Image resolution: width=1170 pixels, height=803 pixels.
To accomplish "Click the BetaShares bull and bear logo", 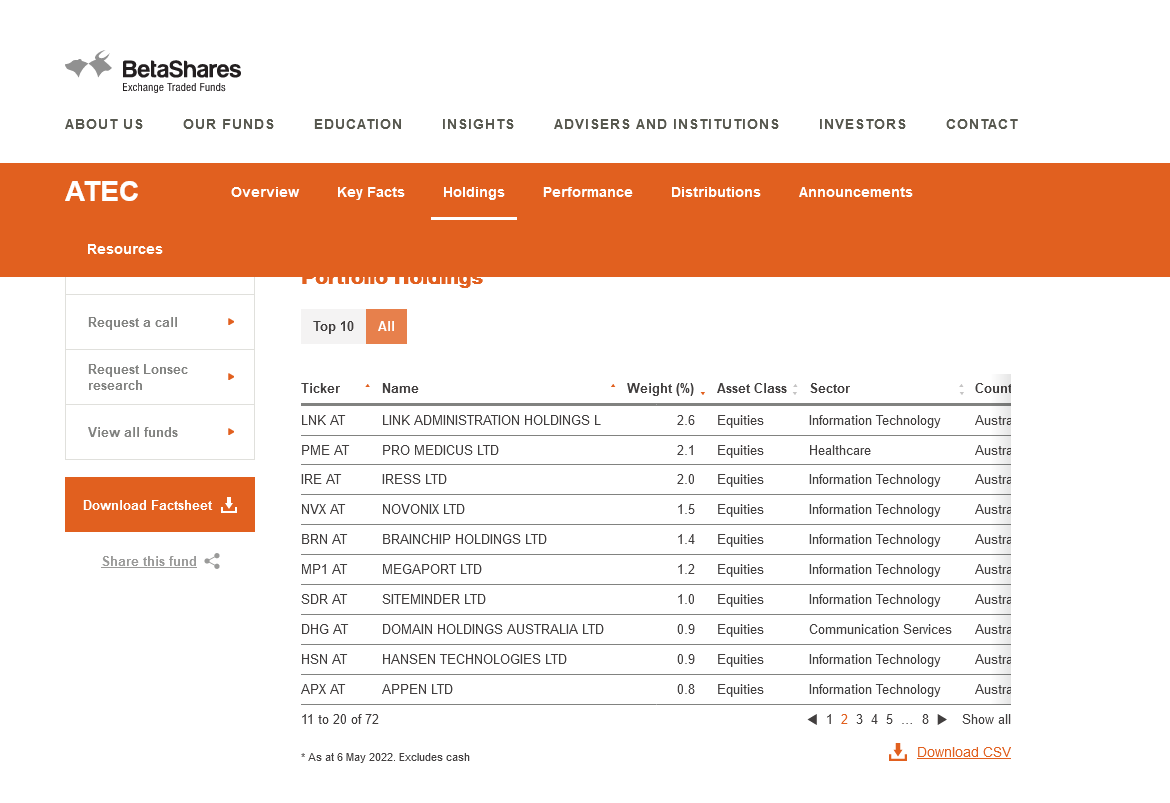I will pos(88,66).
